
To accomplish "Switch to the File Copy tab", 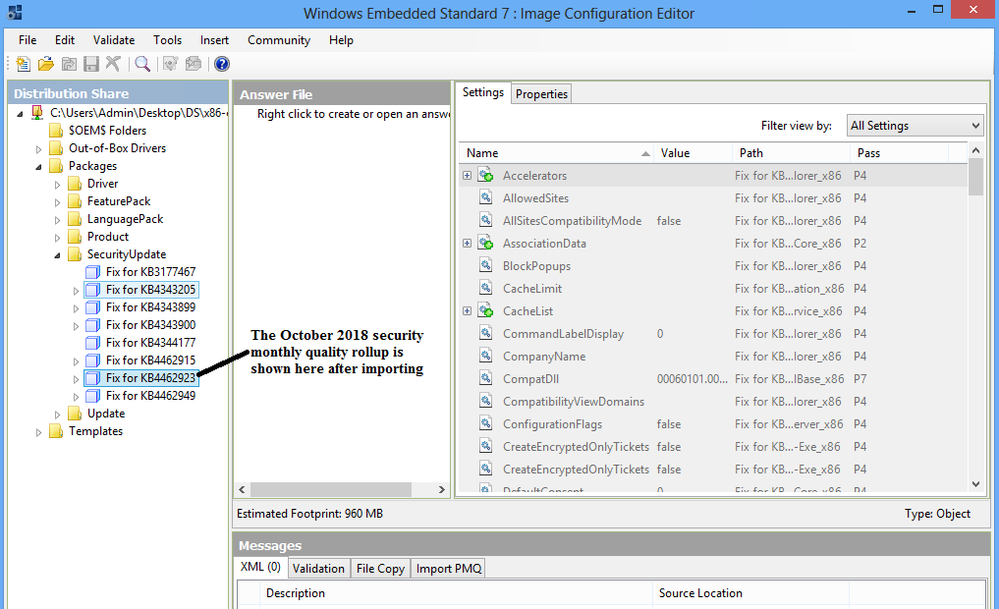I will pos(380,568).
